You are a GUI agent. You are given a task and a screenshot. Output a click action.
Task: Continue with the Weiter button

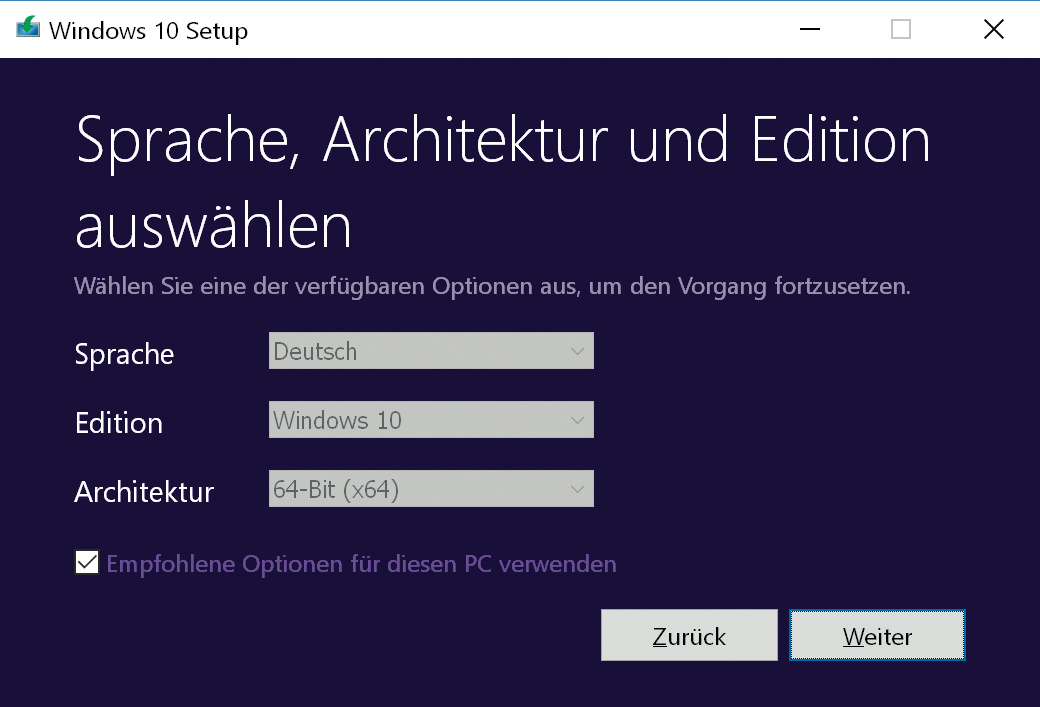[x=877, y=636]
